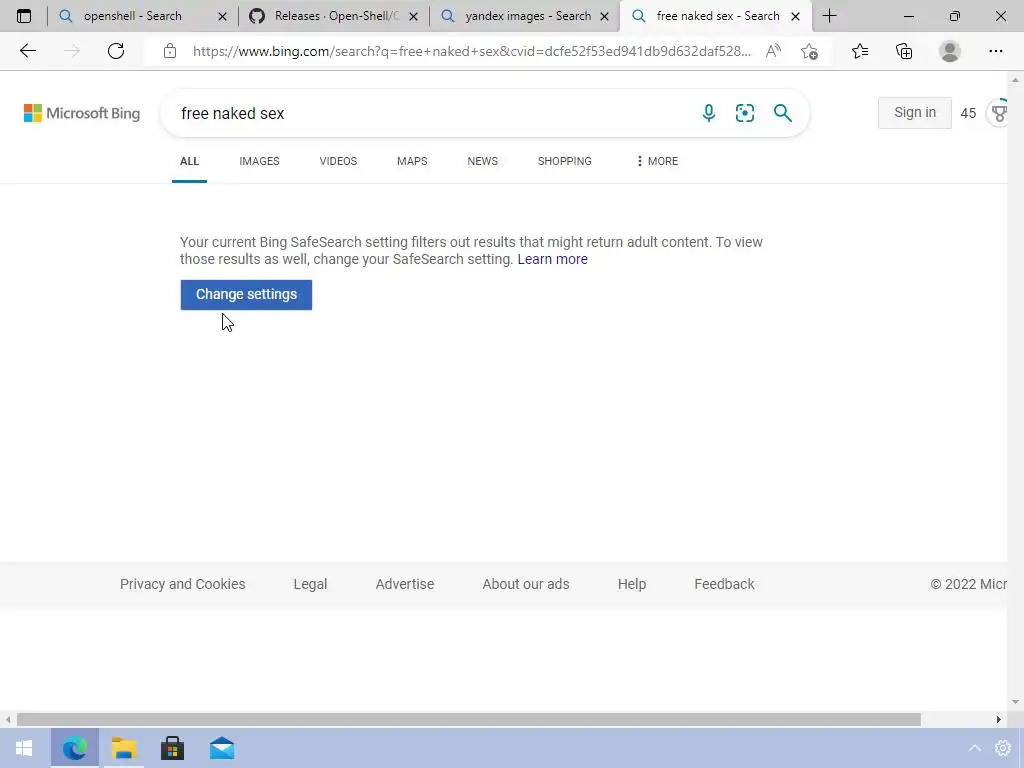
Task: Expand the MORE search categories menu
Action: [657, 161]
